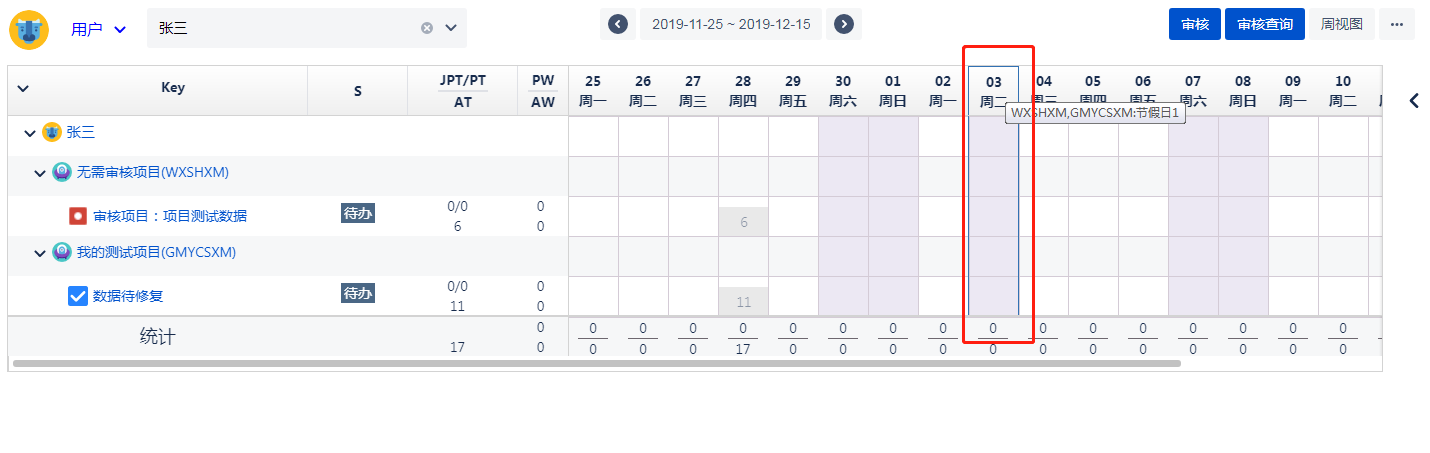Image resolution: width=1430 pixels, height=453 pixels.
Task: Switch to 周视图 view
Action: [1342, 24]
